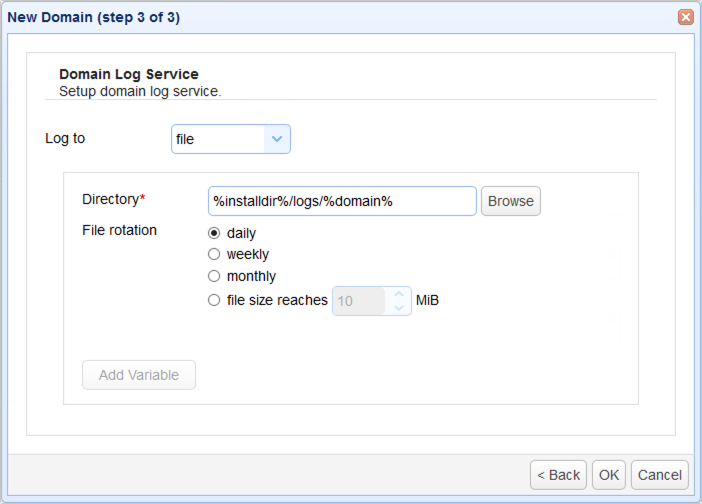Click into the Directory path input field

[x=341, y=201]
